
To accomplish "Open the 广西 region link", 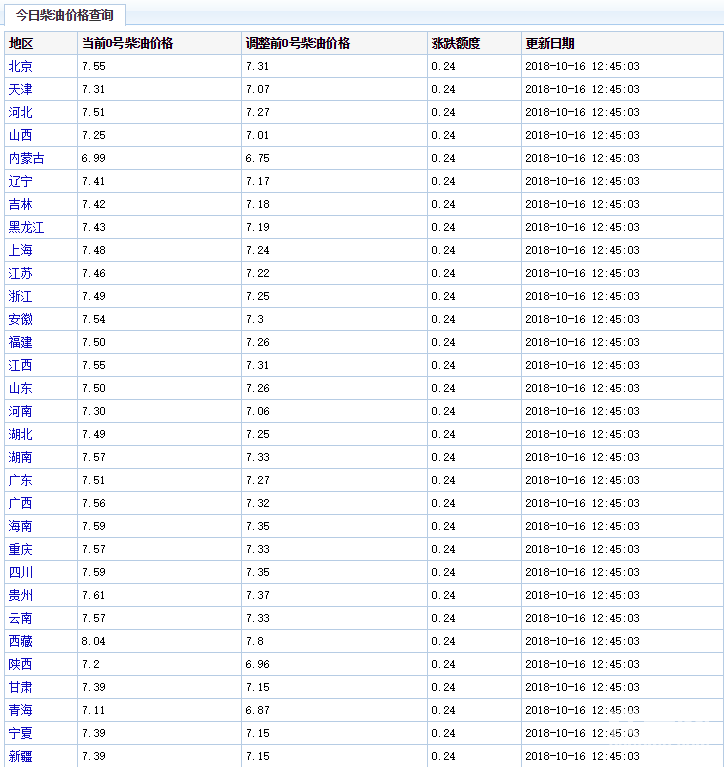I will [21, 503].
